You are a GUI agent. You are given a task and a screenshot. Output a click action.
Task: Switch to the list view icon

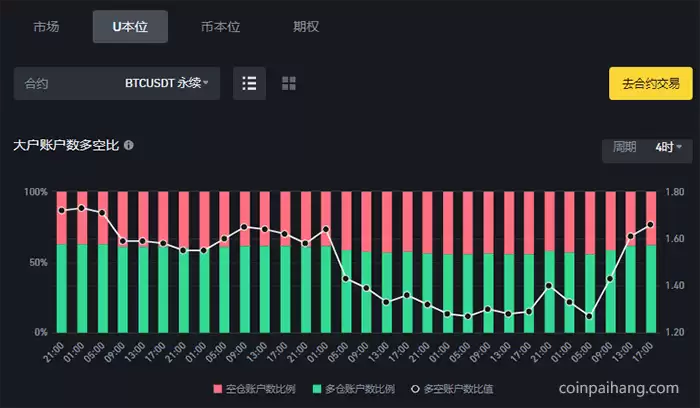click(x=249, y=83)
